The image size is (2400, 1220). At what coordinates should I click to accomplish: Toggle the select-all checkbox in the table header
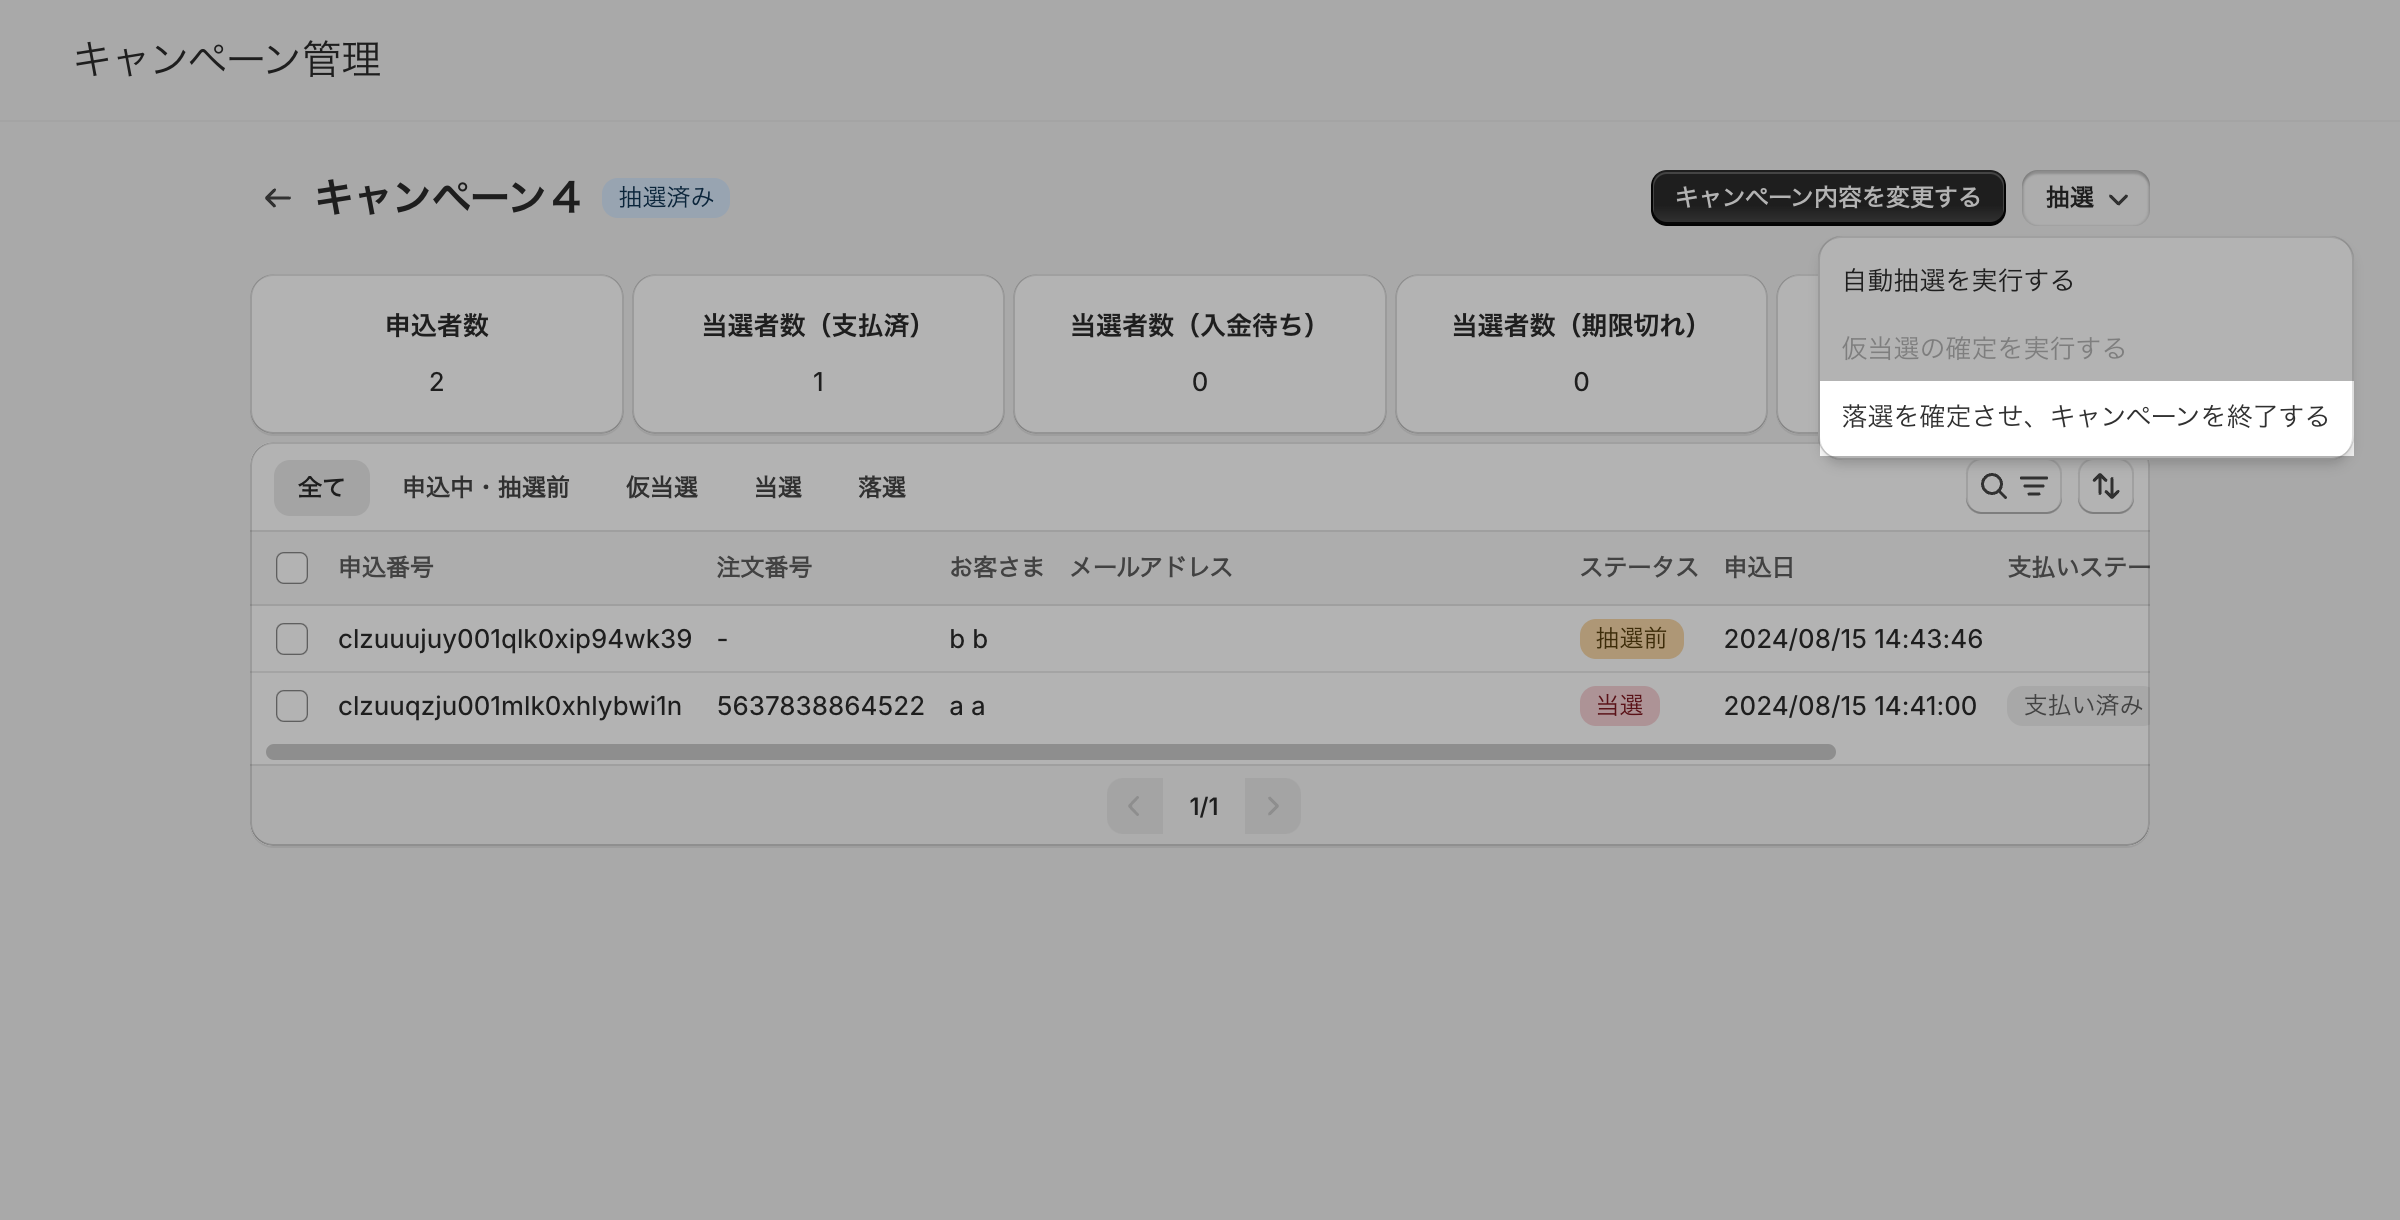point(292,568)
